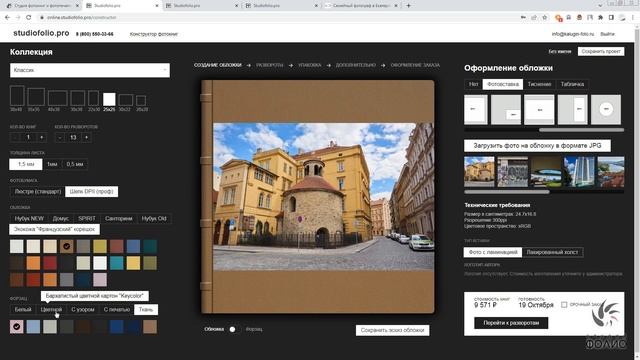Pick the turquoise cover color swatch
The image size is (640, 360).
[117, 263]
